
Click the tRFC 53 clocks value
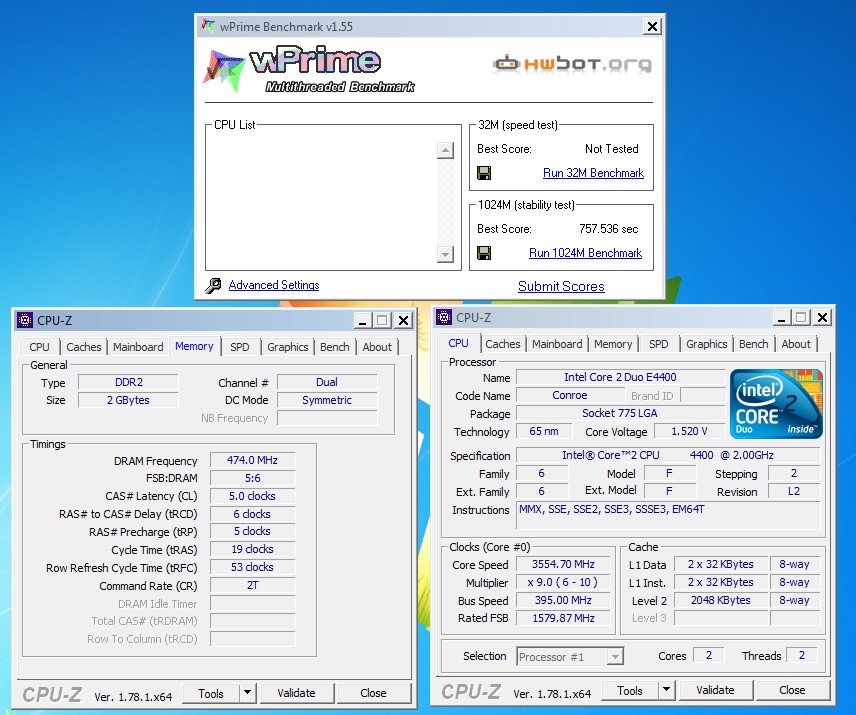[252, 567]
